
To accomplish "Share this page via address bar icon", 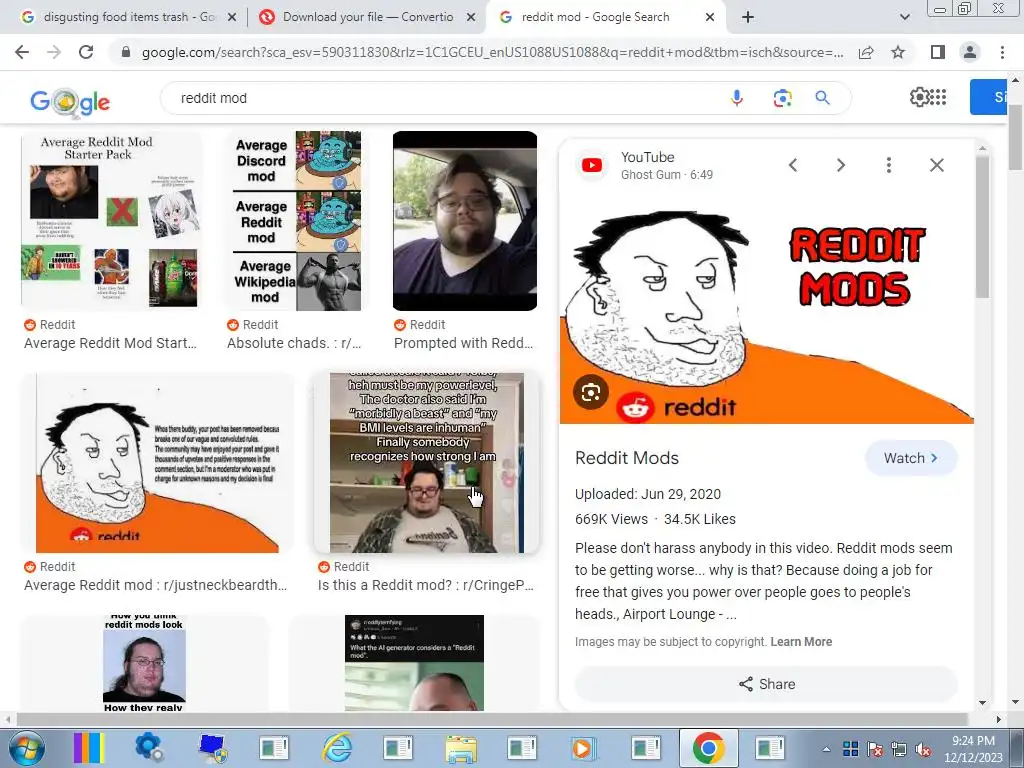I will tap(866, 52).
